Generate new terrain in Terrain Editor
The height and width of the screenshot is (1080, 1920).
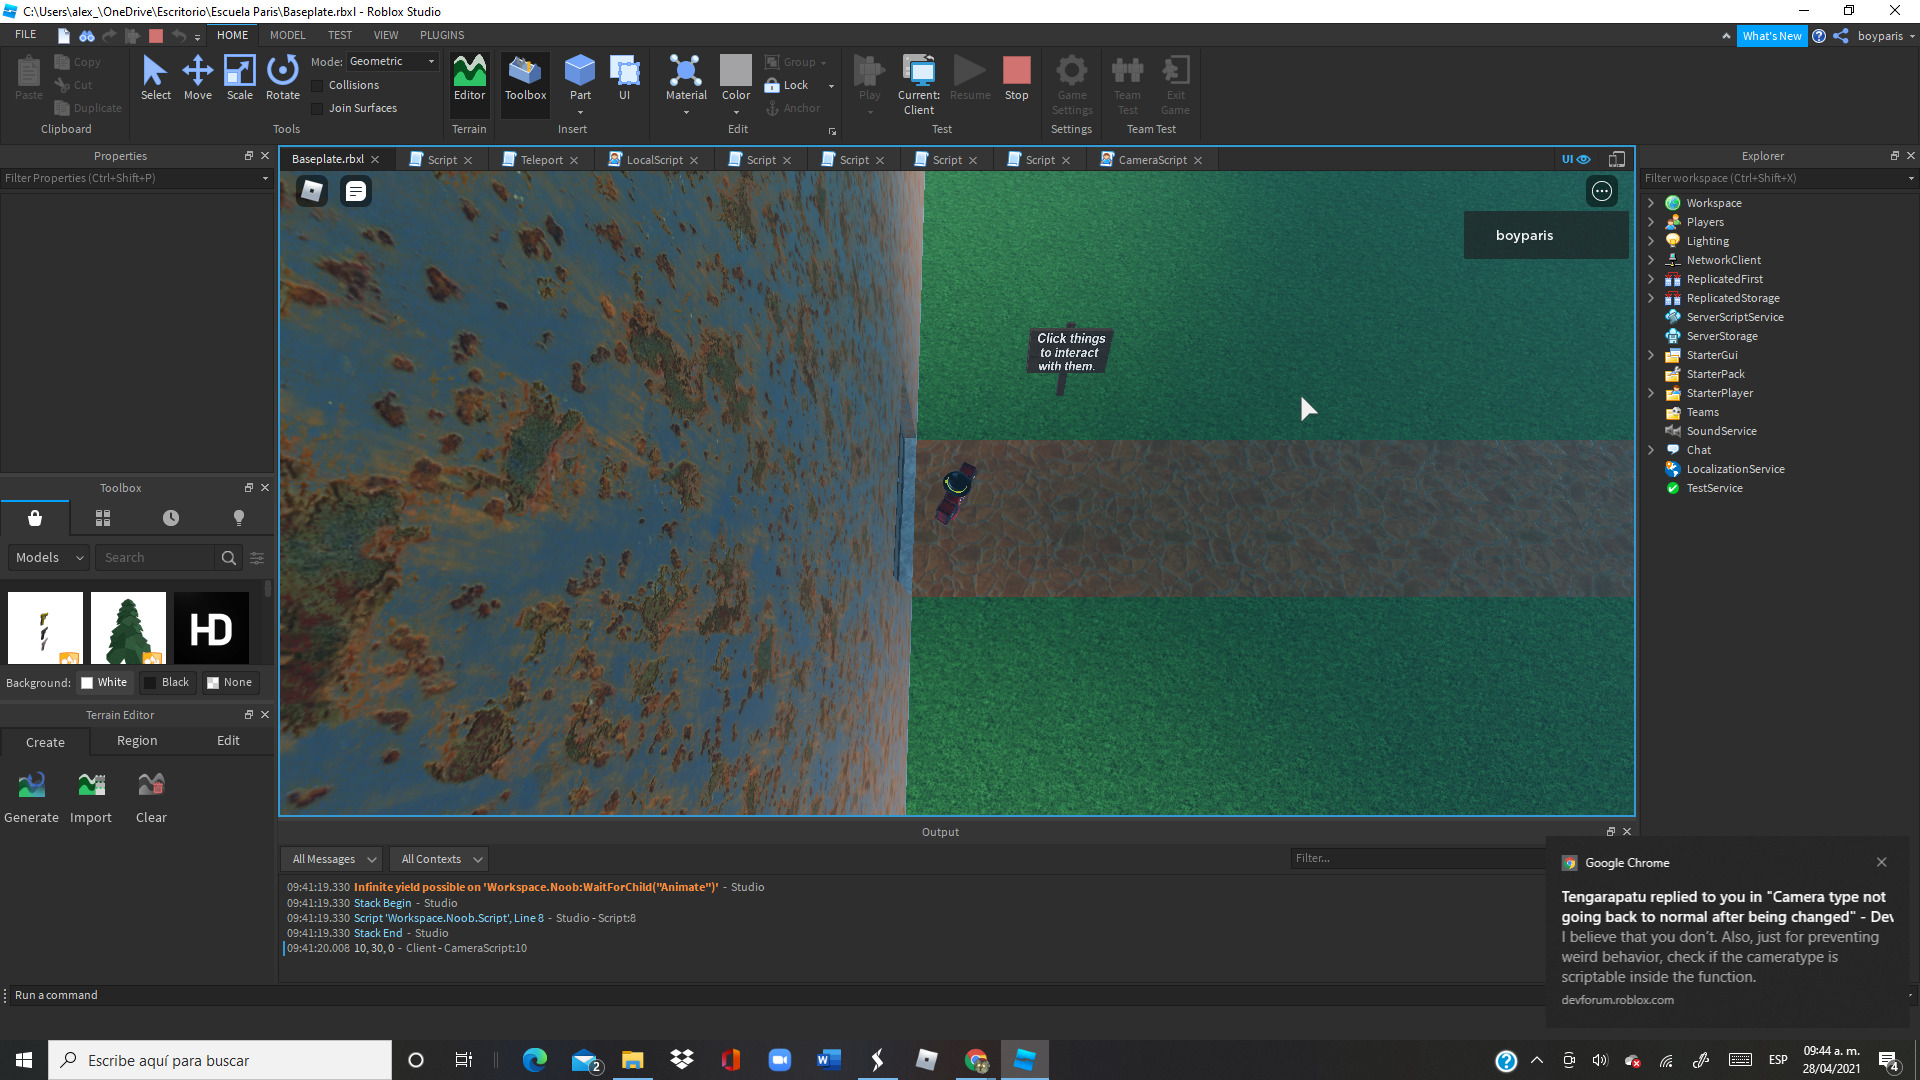coord(31,793)
